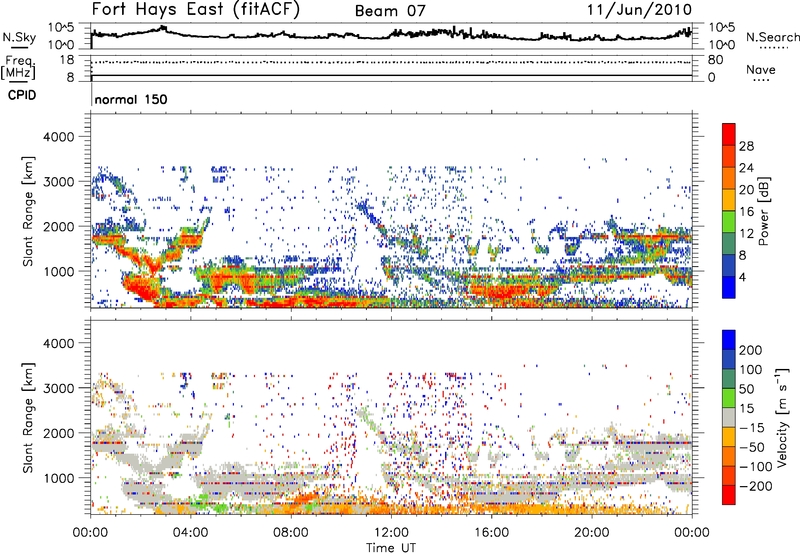Click the '12:00' time axis tick

391,533
